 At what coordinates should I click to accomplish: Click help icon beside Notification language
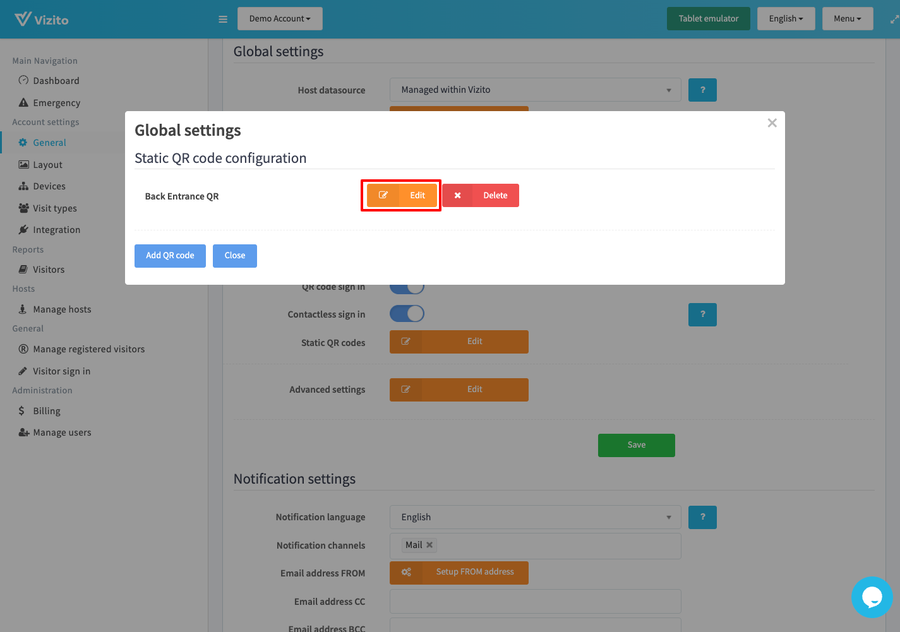[702, 517]
